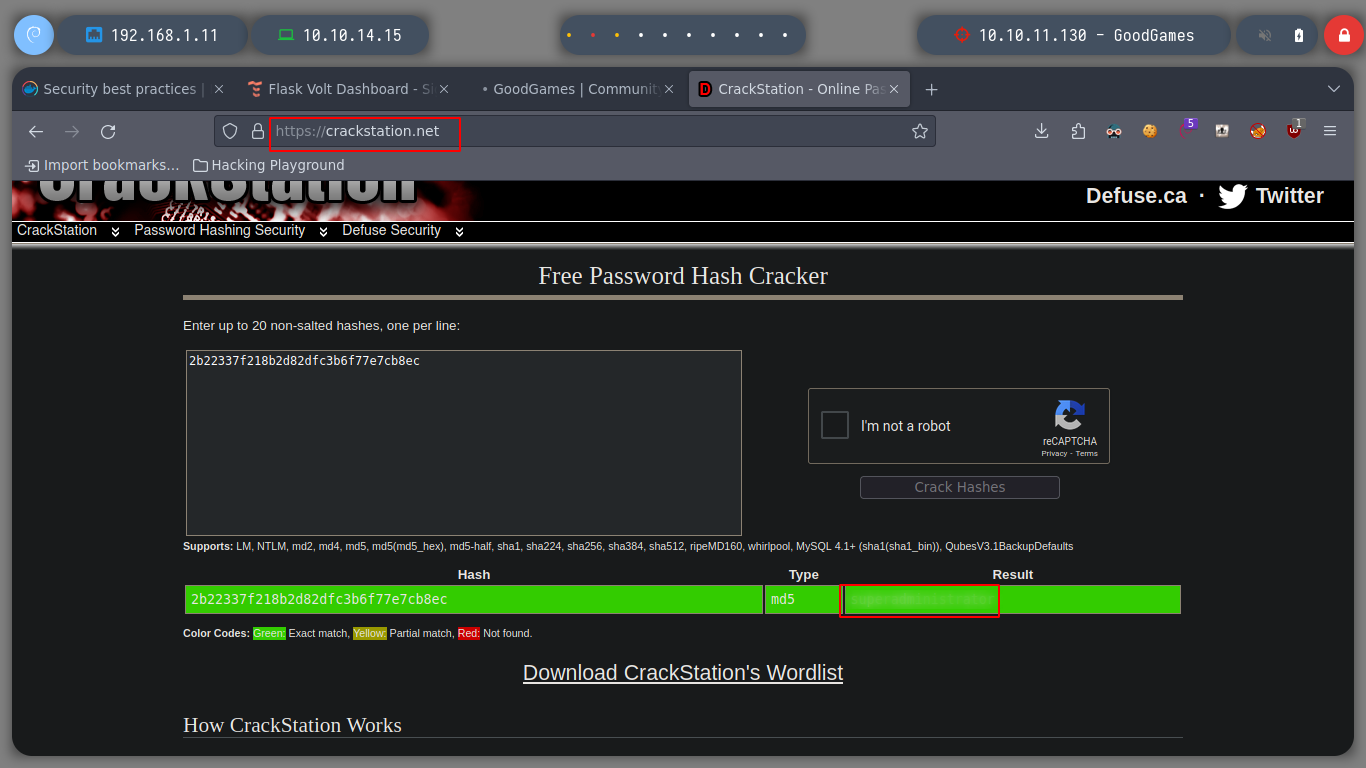Open the reCAPTCHA Privacy link

click(1054, 453)
